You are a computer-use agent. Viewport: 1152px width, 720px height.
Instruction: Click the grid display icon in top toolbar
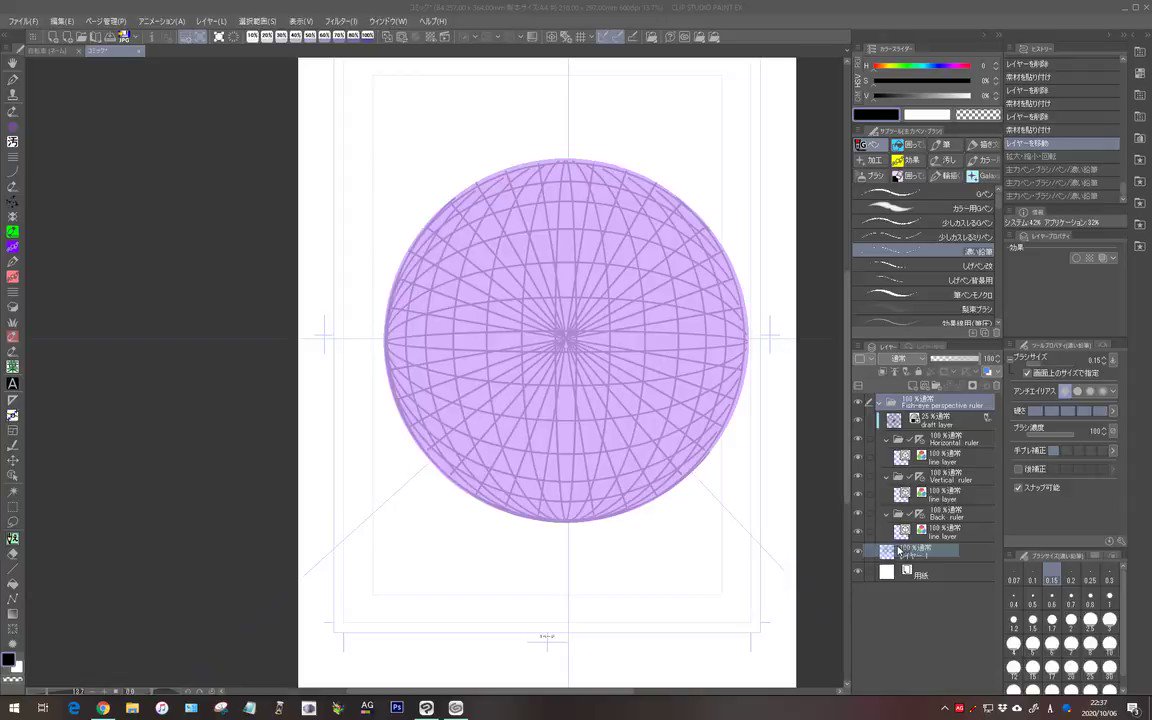[580, 37]
